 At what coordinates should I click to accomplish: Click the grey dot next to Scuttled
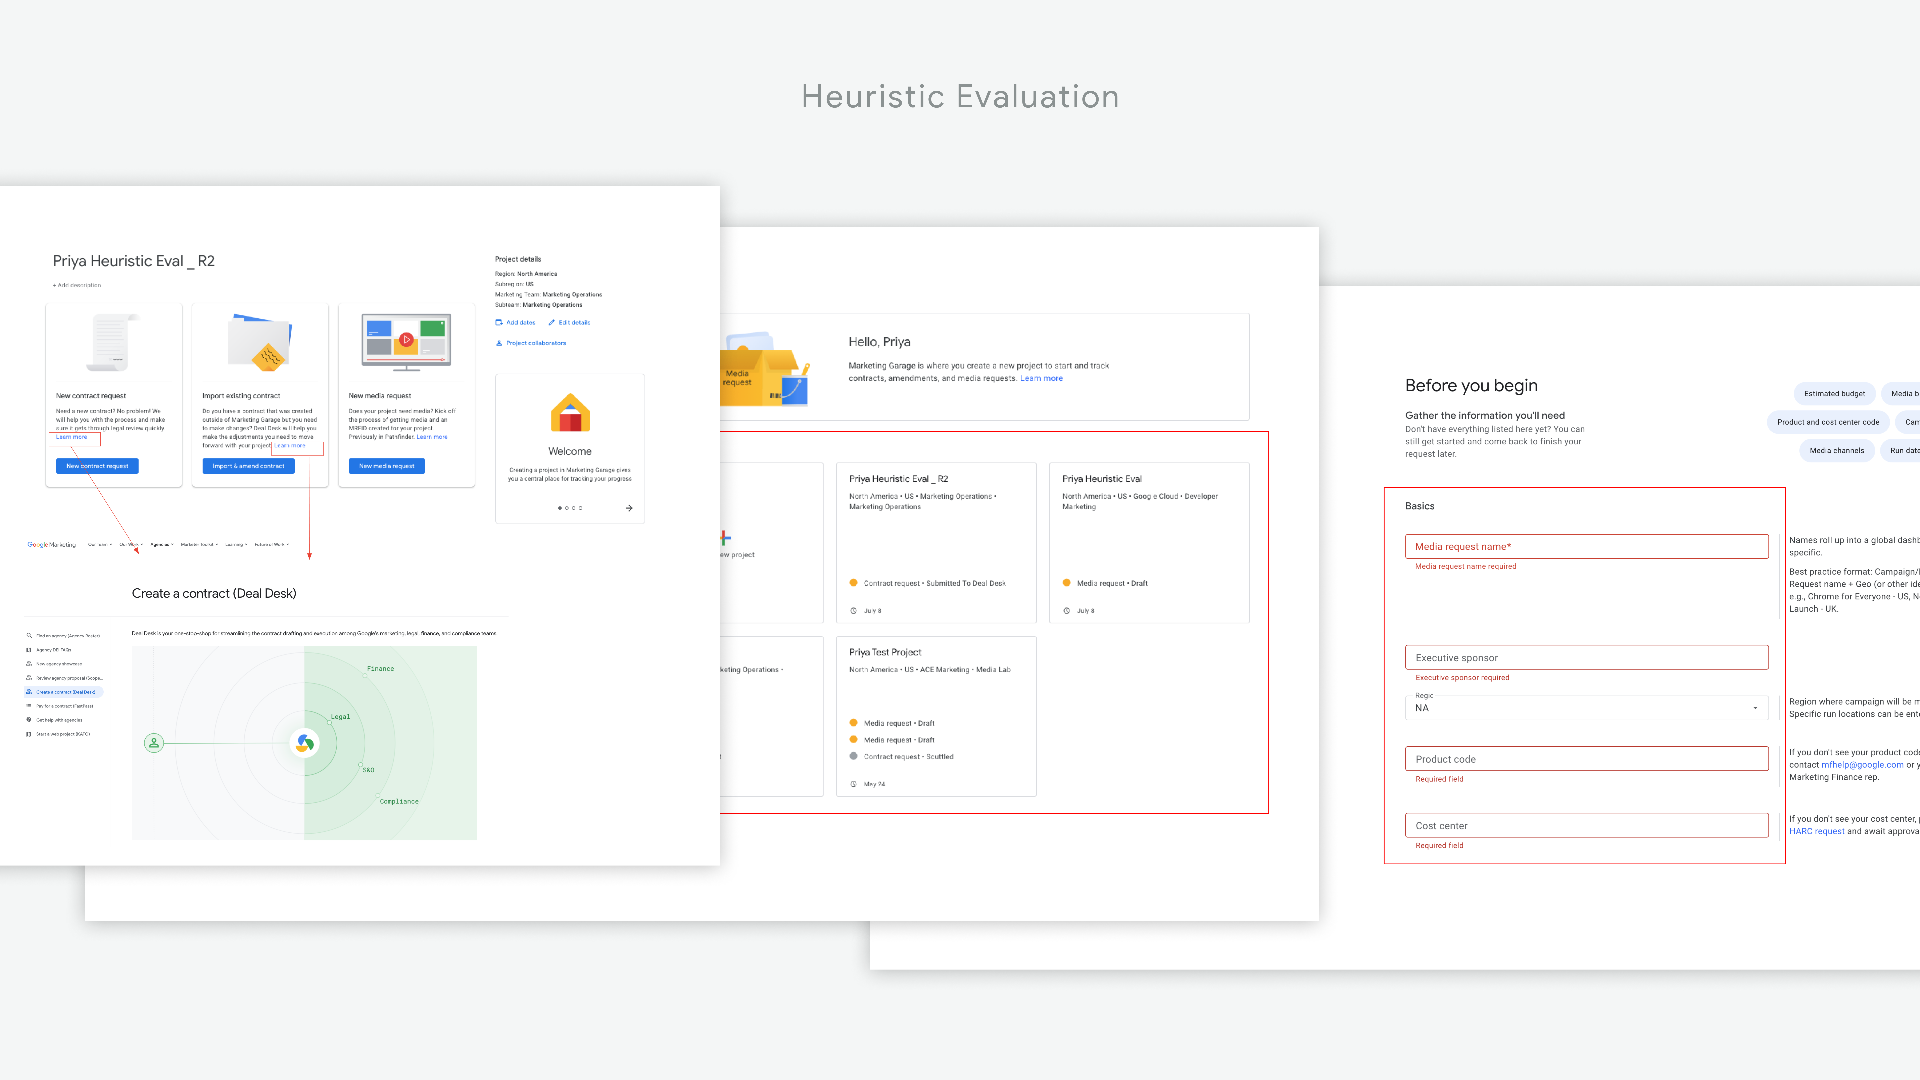(x=853, y=756)
